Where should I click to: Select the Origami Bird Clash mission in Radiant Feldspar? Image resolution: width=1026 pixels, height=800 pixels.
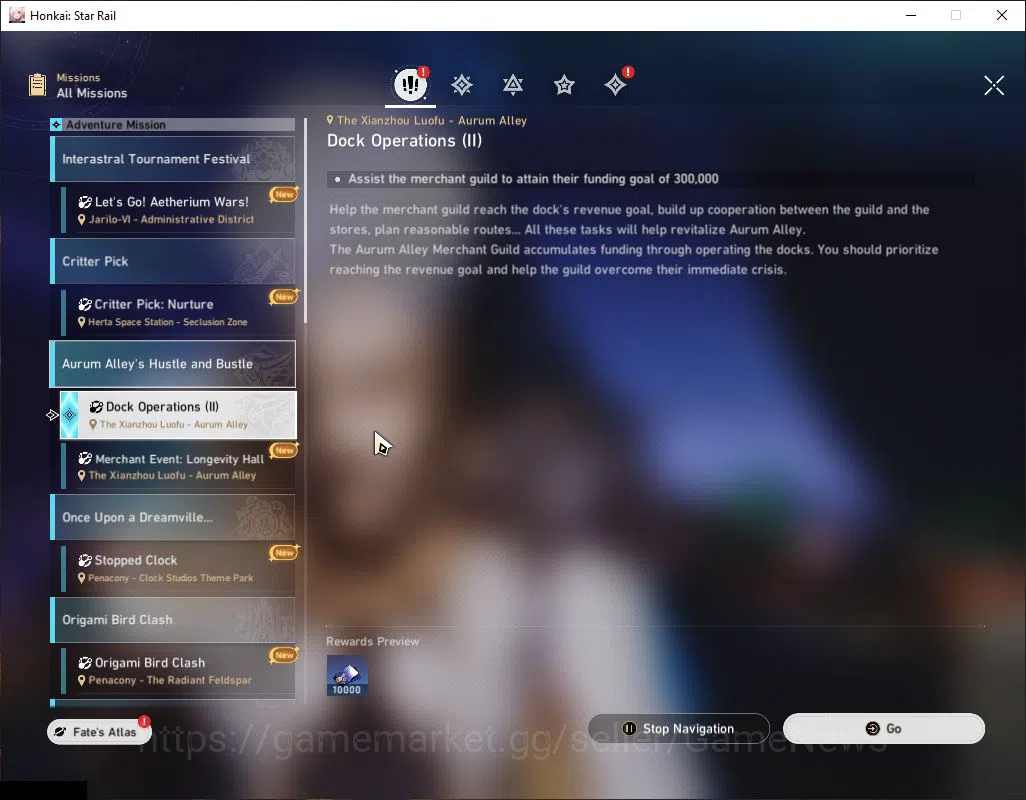pos(178,670)
